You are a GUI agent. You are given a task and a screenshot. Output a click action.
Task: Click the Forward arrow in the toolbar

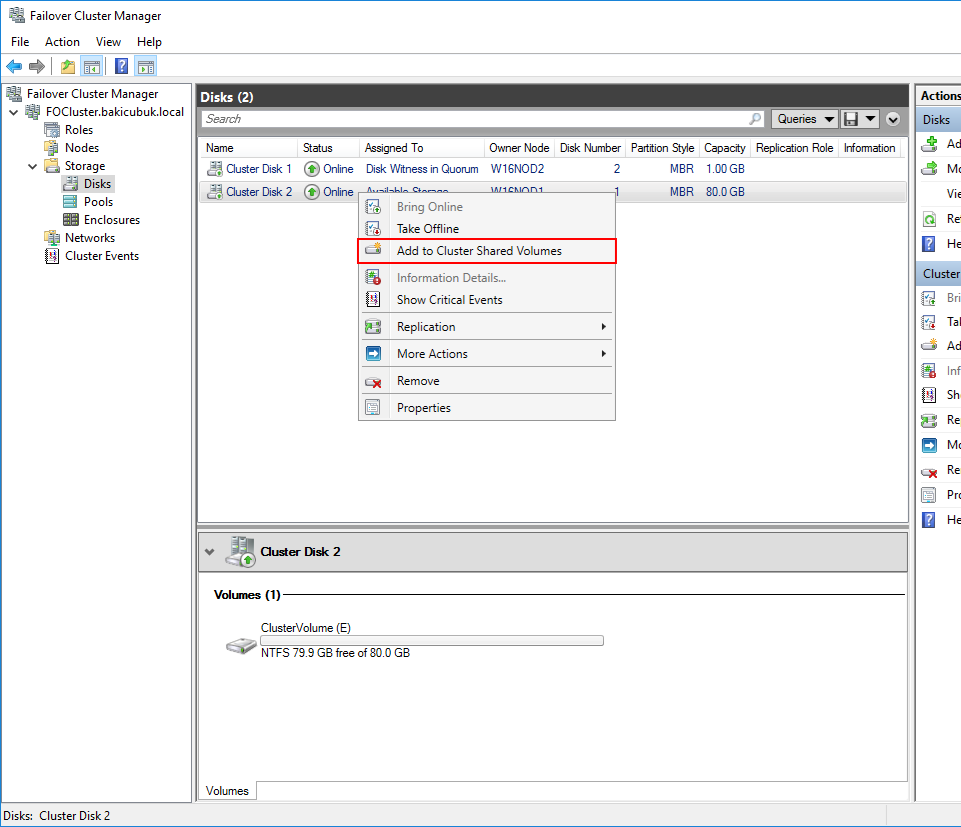(37, 66)
